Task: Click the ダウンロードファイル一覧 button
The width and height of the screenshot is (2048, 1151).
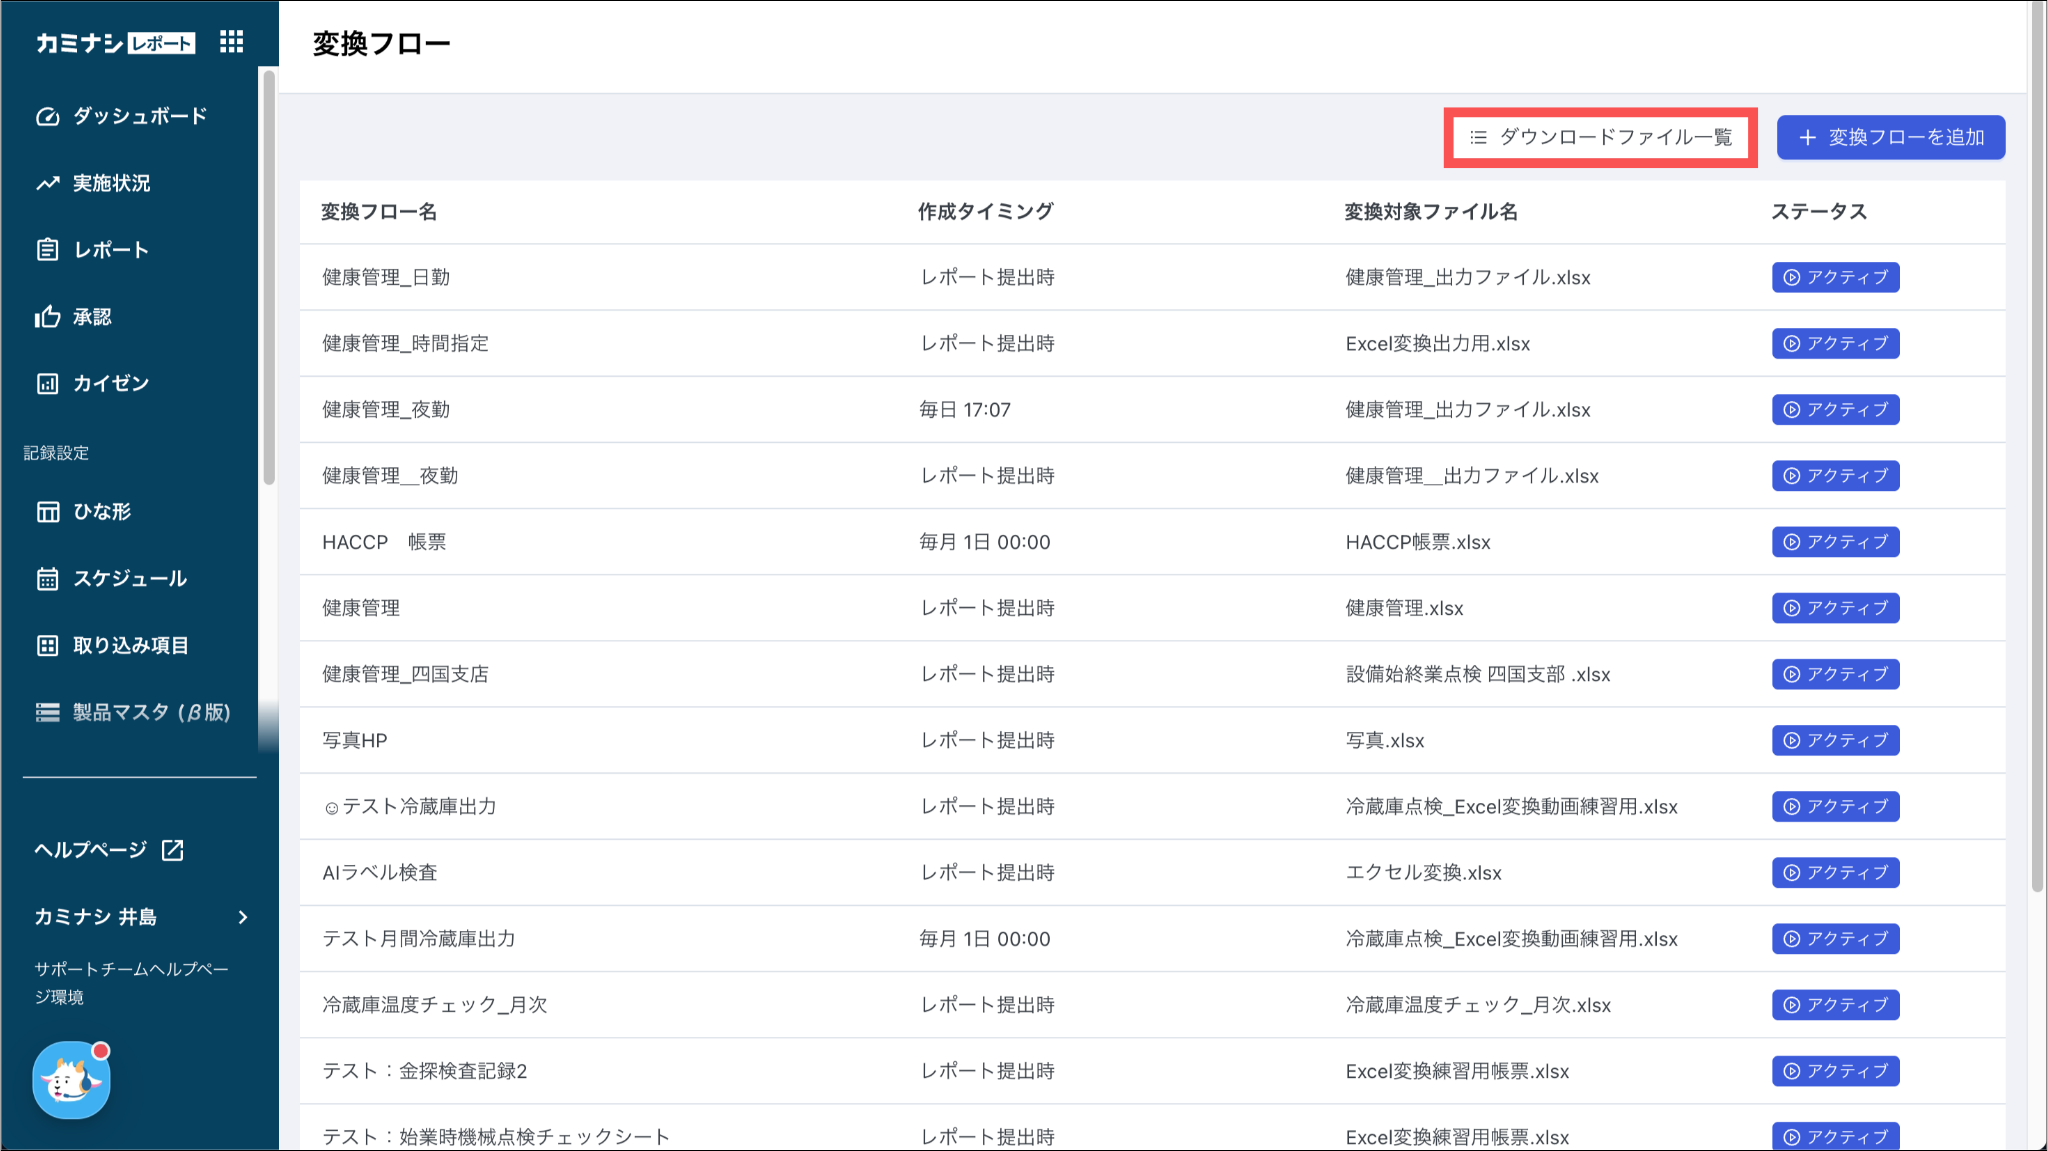Action: [1600, 137]
